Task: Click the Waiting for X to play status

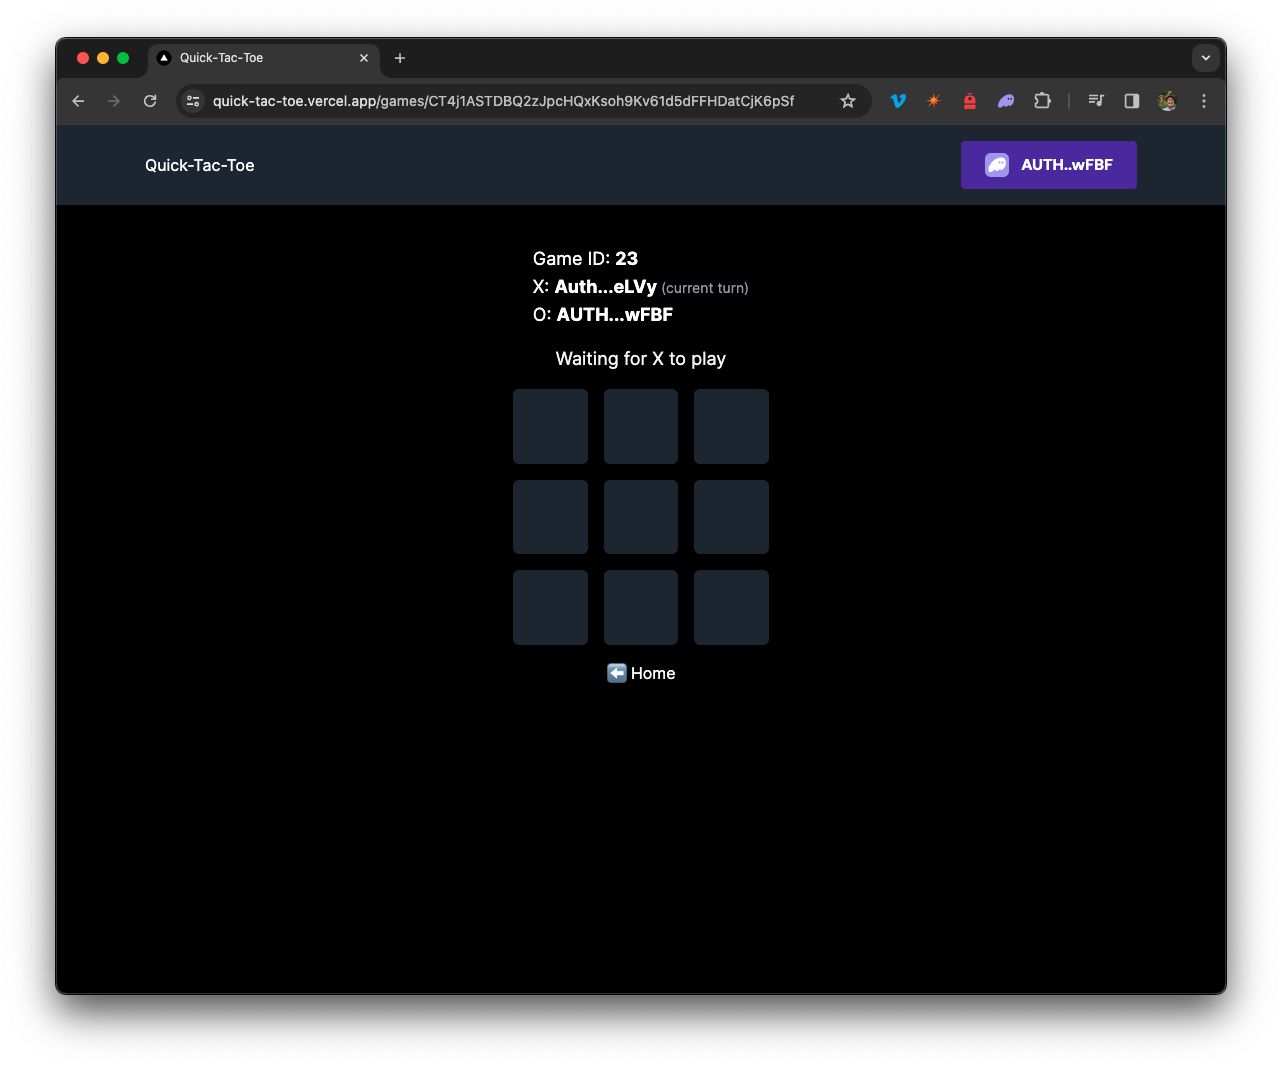Action: coord(641,358)
